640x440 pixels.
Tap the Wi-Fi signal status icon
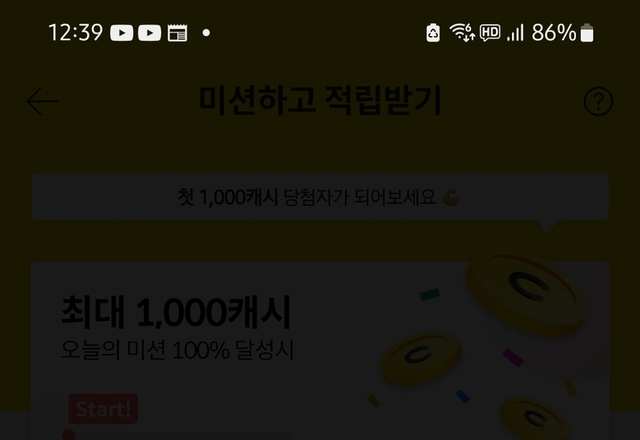[462, 32]
